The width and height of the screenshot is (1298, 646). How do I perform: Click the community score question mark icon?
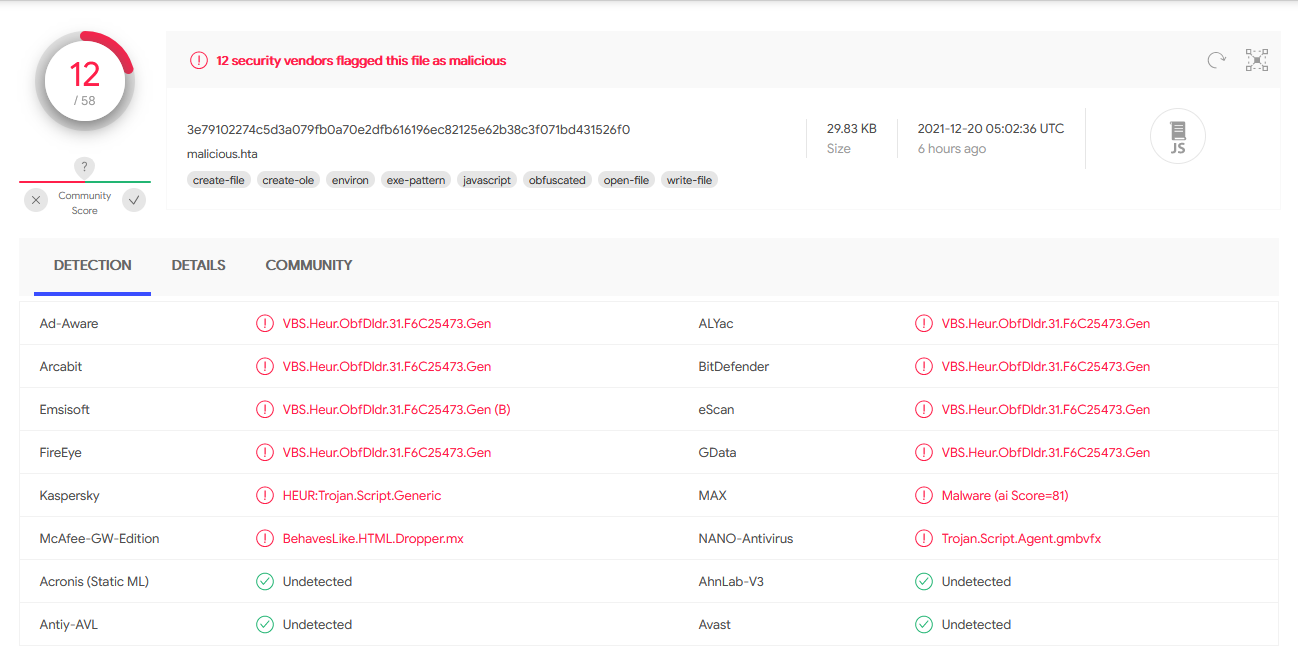pyautogui.click(x=85, y=167)
